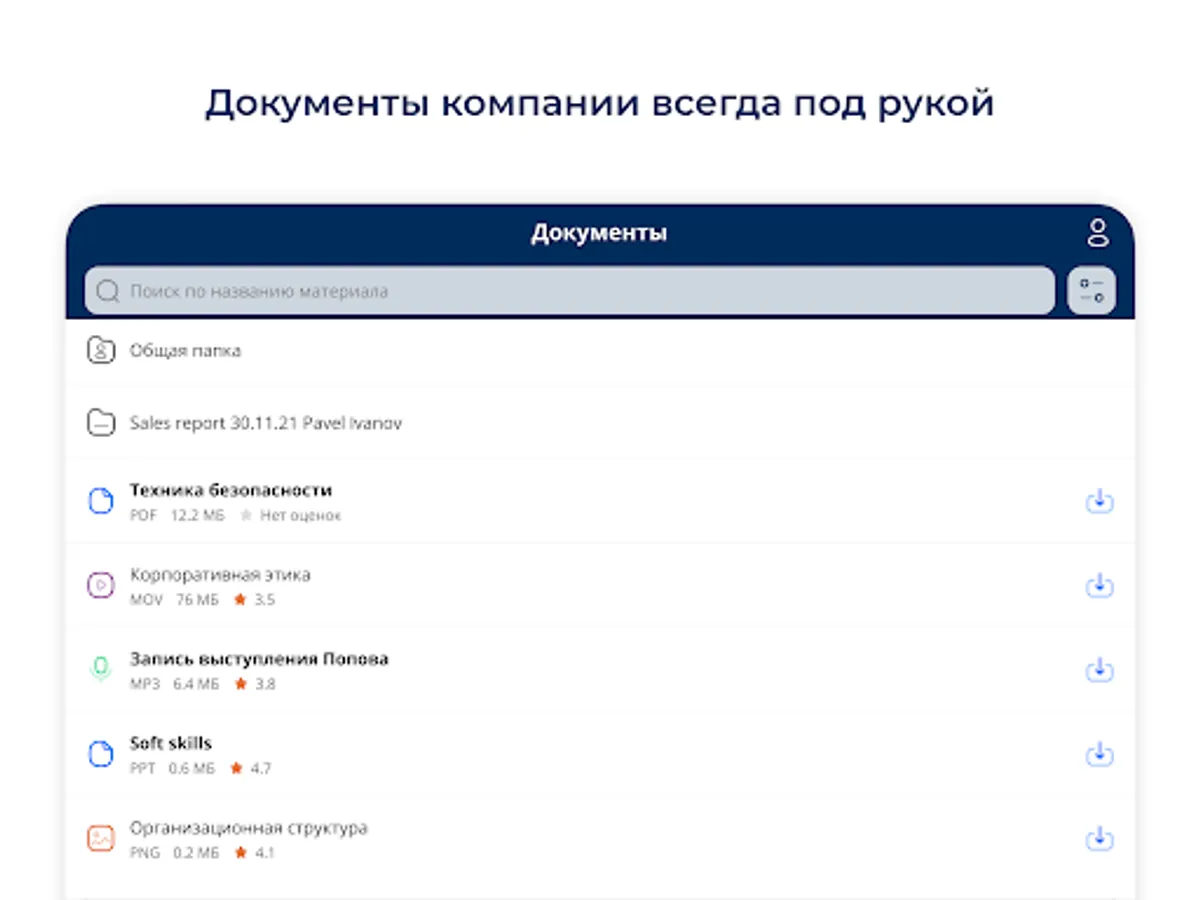Click the 4.7 rating star for Soft skills
The image size is (1200, 900).
click(x=237, y=768)
